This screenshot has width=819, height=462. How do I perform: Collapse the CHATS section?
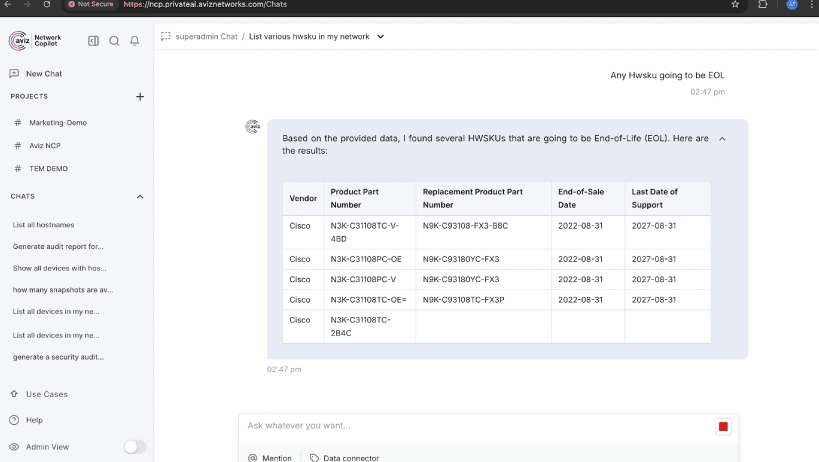tap(139, 197)
